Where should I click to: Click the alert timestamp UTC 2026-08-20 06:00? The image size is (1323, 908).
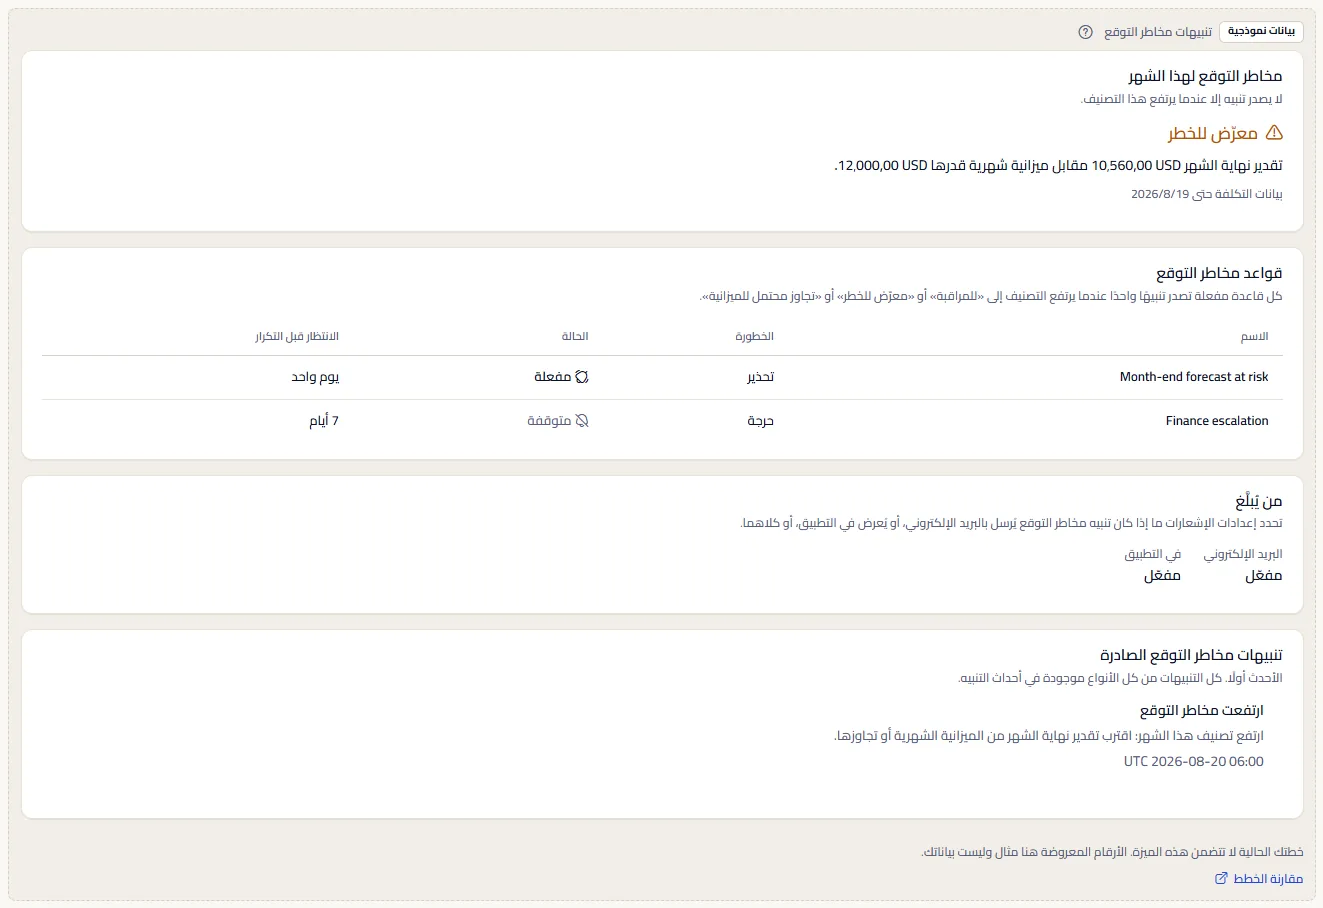point(1194,762)
